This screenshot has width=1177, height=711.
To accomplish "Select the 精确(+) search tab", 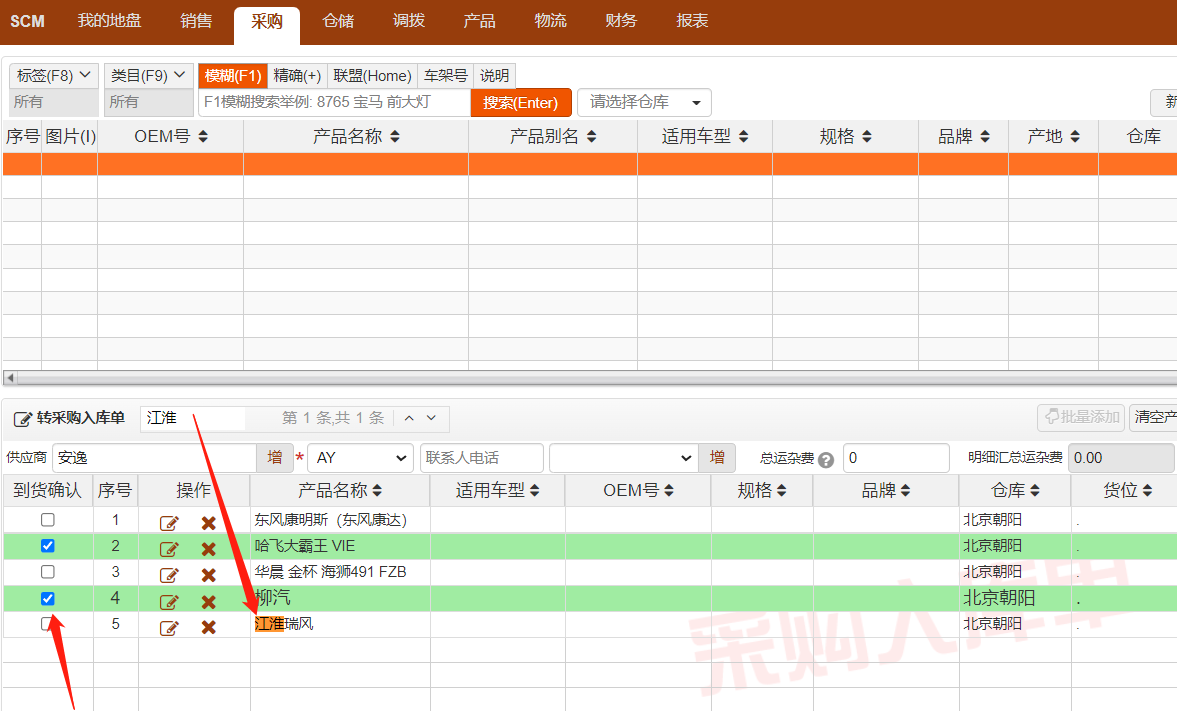I will pos(297,75).
